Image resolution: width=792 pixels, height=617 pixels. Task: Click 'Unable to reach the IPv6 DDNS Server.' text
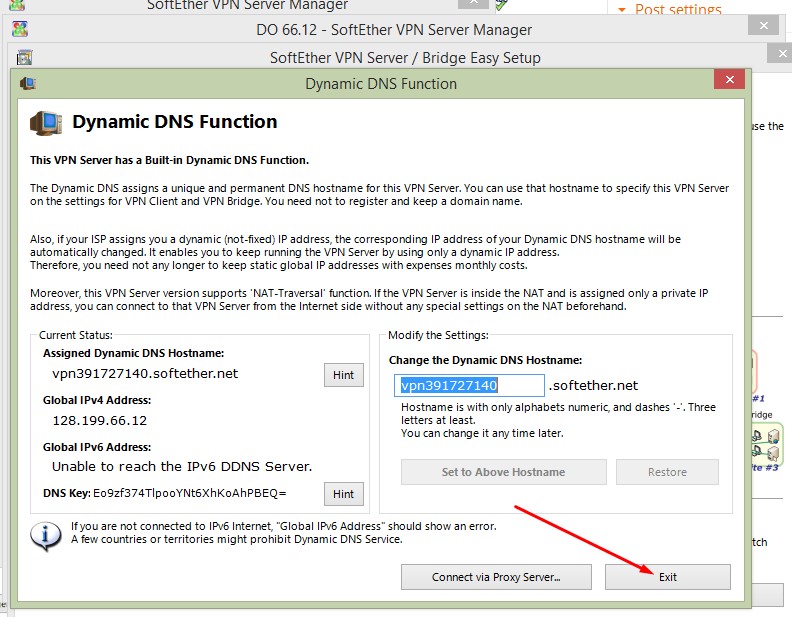(x=182, y=466)
